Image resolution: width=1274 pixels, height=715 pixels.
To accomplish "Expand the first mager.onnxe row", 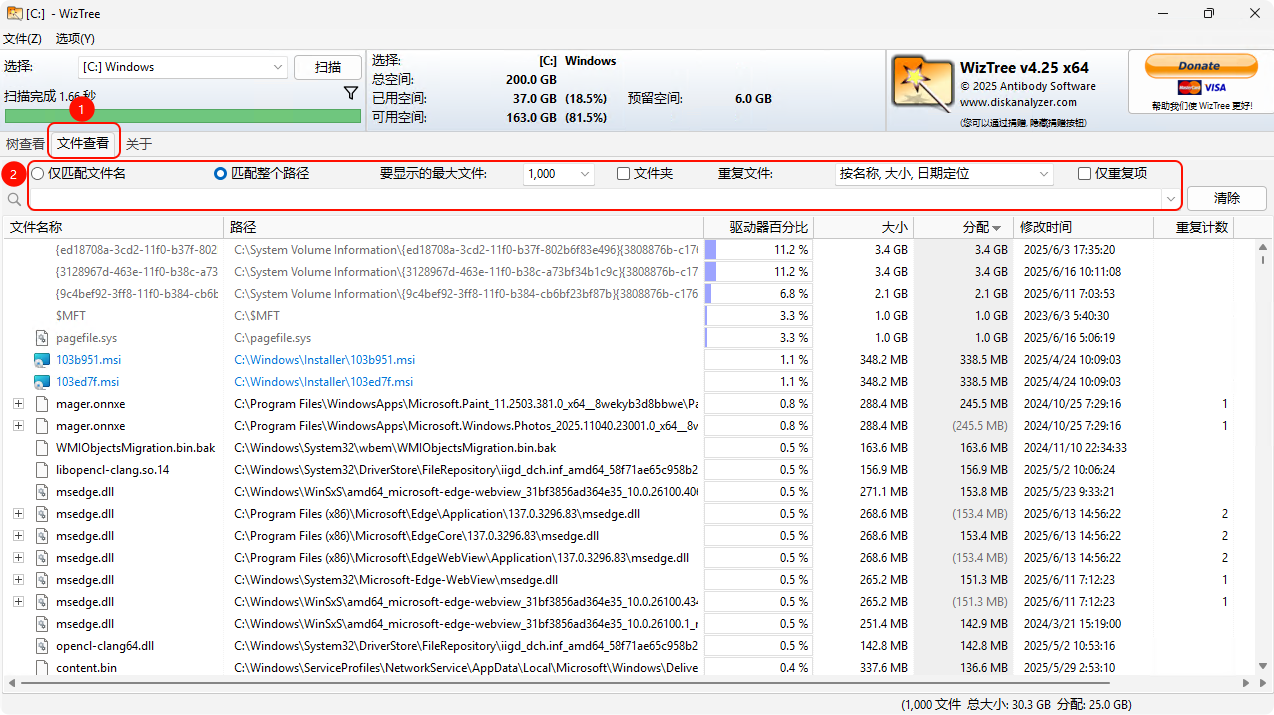I will coord(18,404).
